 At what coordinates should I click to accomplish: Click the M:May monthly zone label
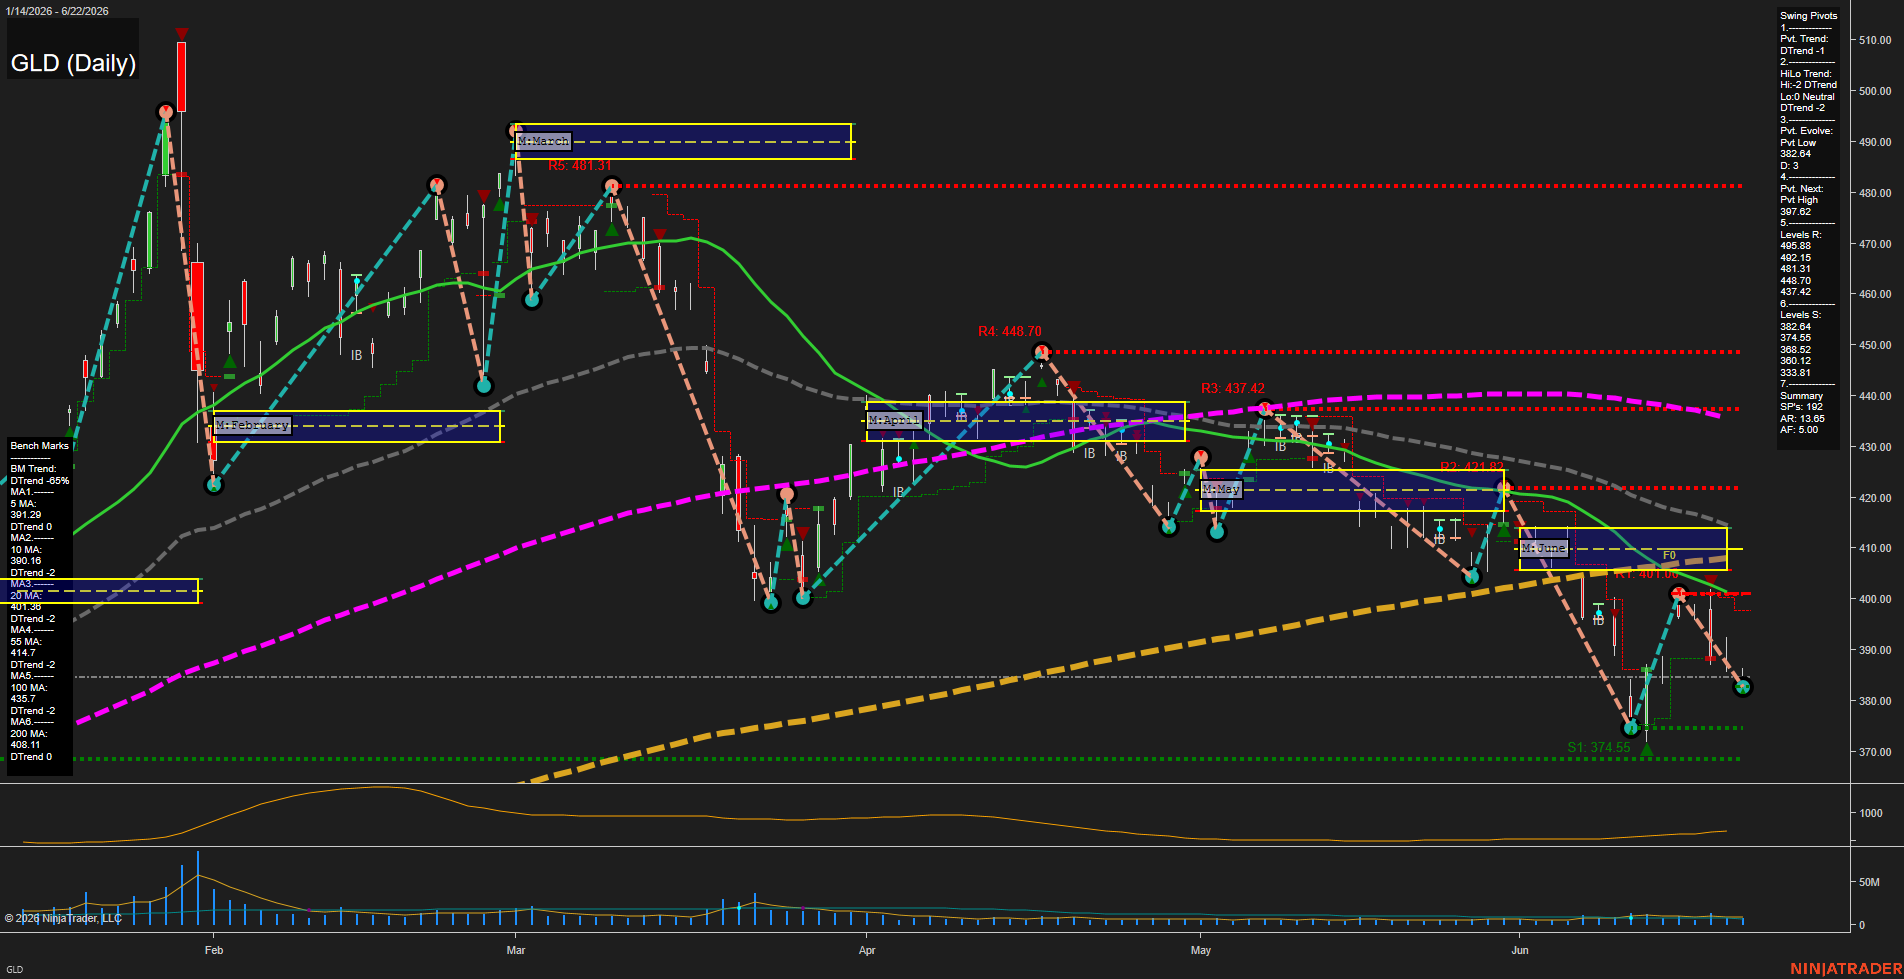[x=1221, y=489]
